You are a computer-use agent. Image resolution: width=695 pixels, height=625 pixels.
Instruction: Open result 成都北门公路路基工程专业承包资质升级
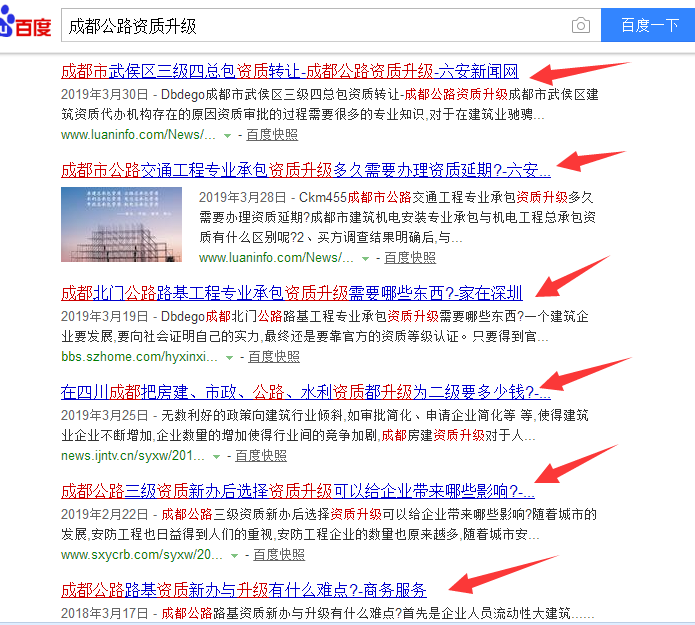click(292, 293)
